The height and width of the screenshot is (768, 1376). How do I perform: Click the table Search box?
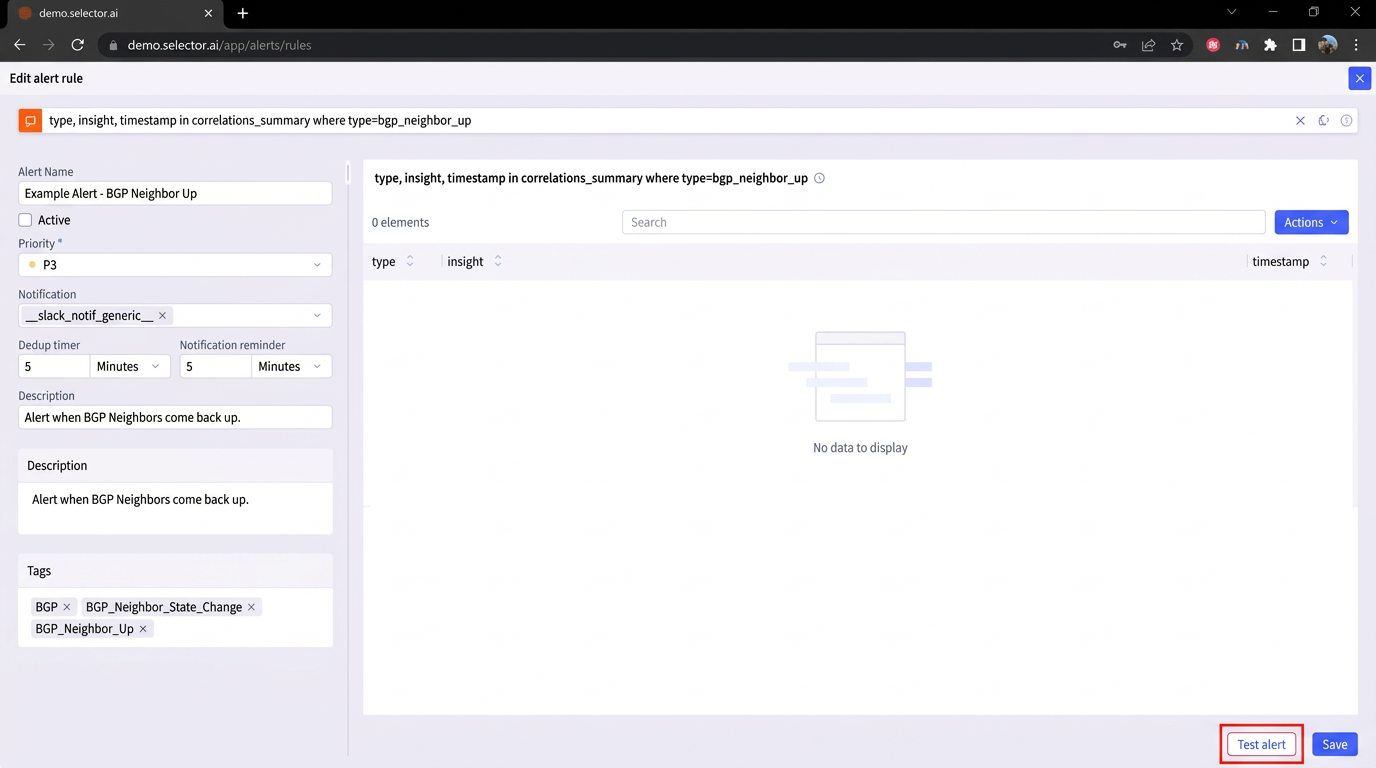(943, 222)
